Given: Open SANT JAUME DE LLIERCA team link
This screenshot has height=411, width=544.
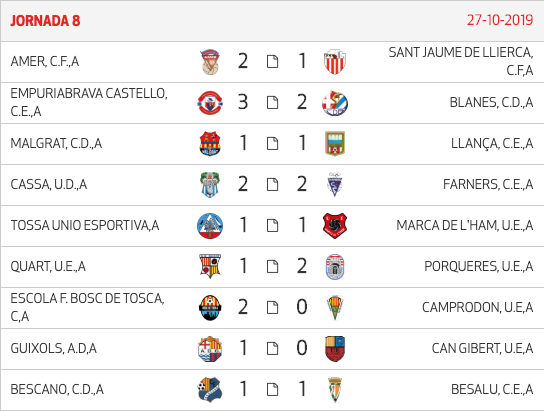Looking at the screenshot, I should pyautogui.click(x=461, y=61).
